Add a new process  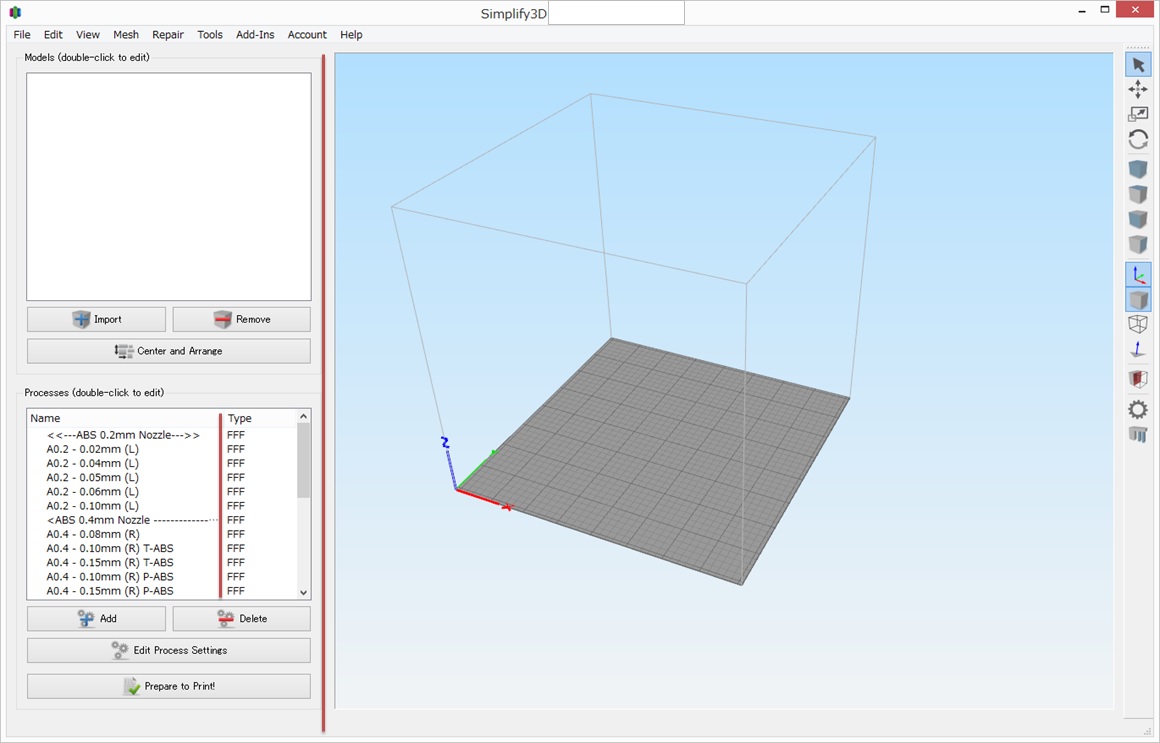pyautogui.click(x=96, y=619)
